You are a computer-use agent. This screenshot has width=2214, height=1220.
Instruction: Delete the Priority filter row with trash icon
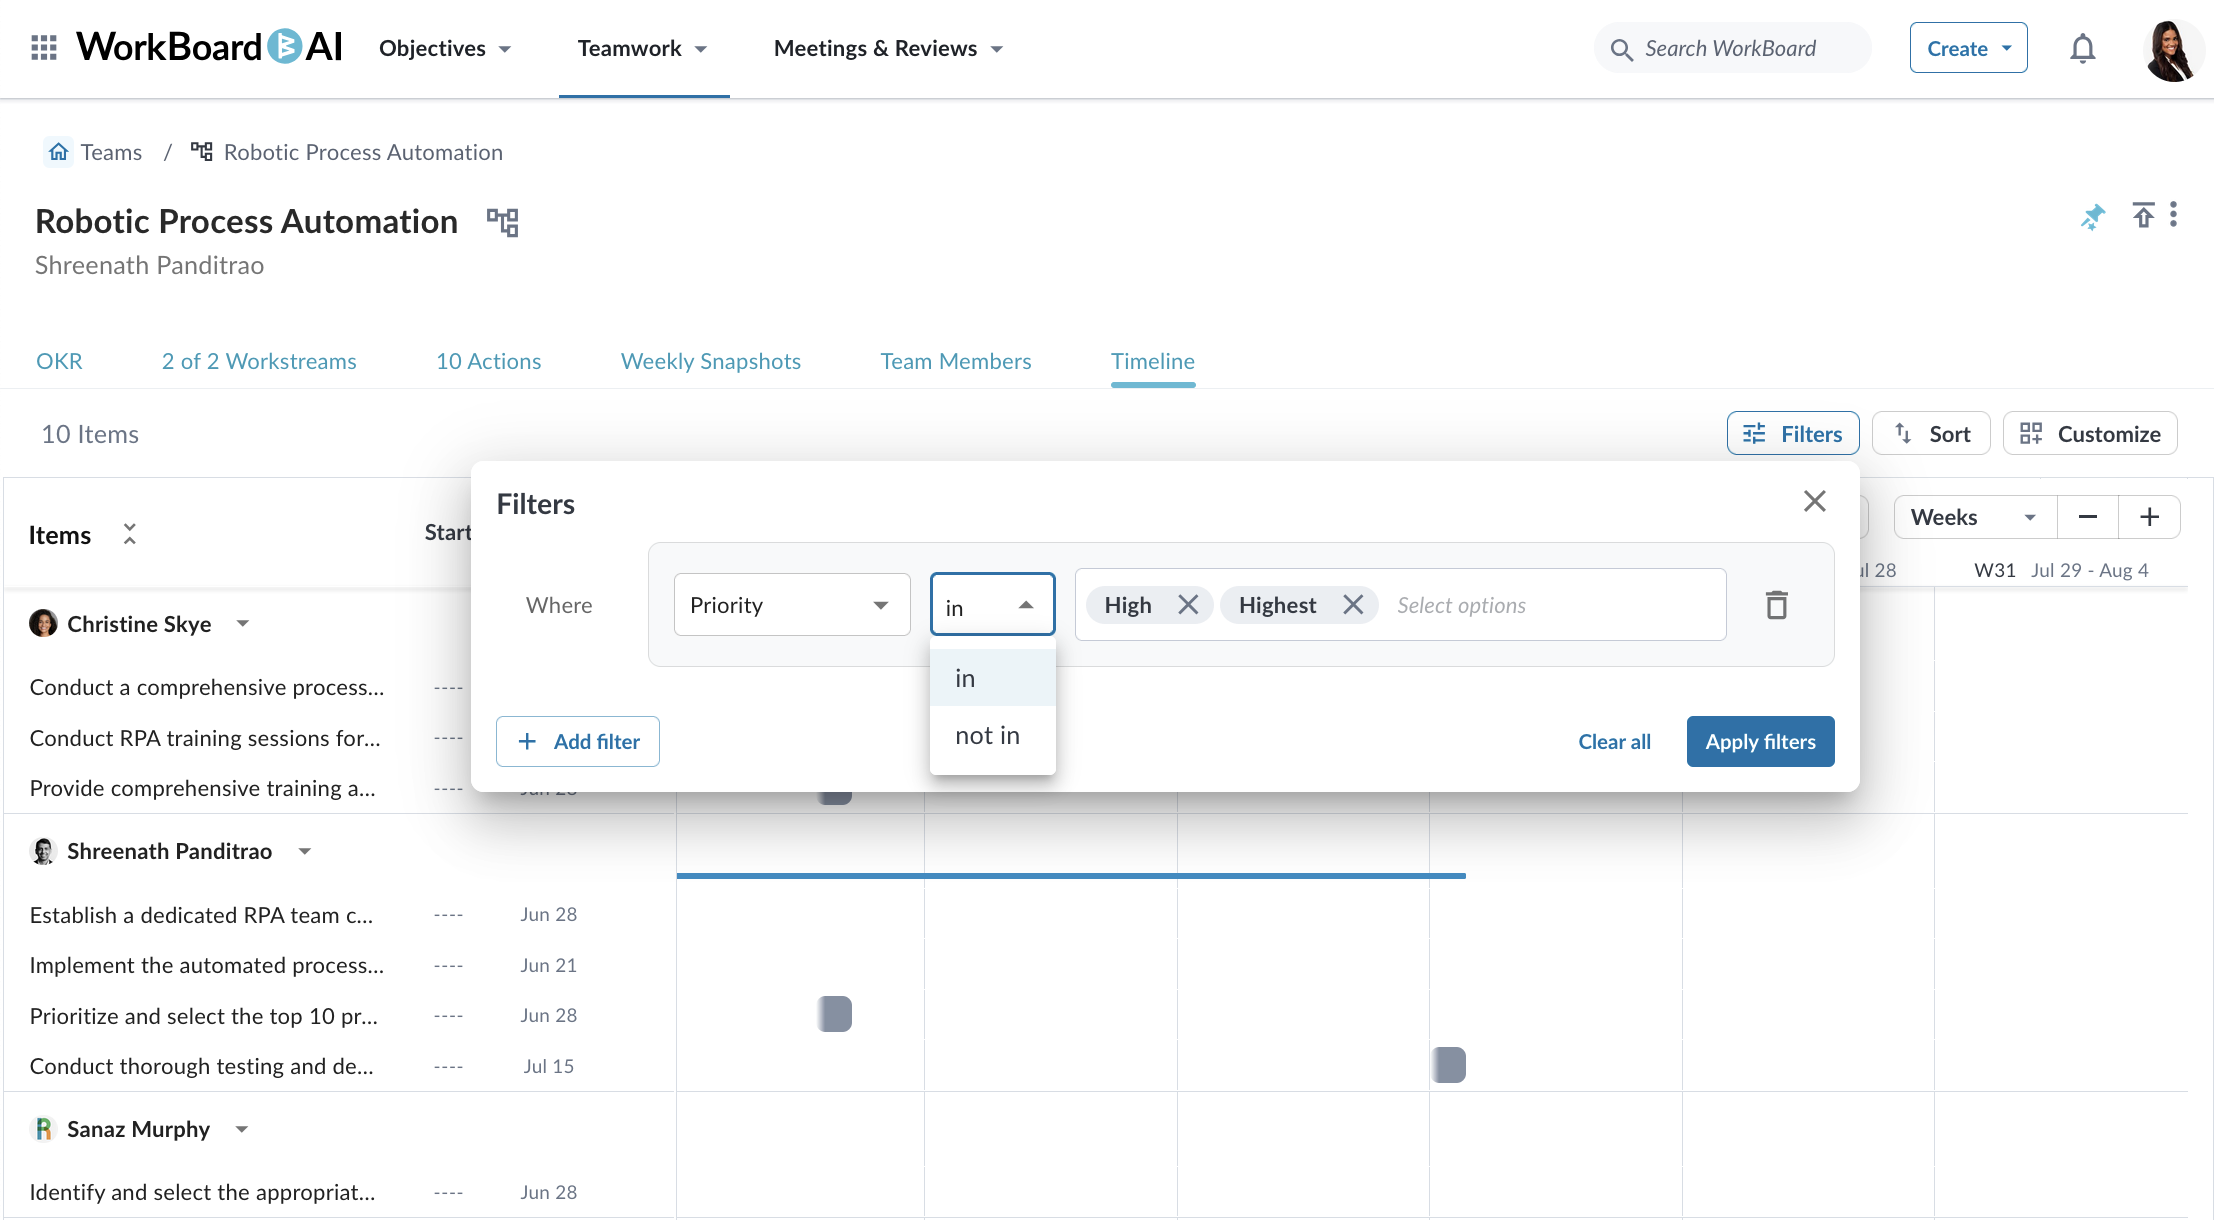(1776, 605)
